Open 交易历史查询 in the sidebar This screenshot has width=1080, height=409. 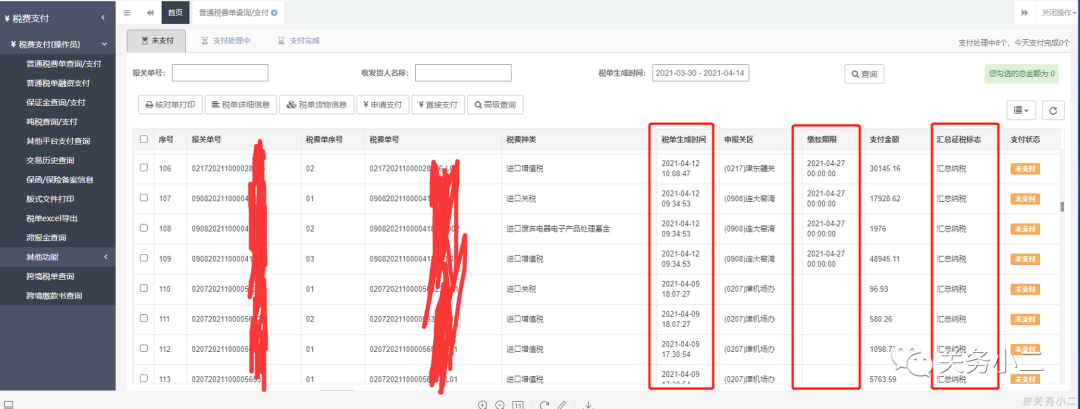50,160
